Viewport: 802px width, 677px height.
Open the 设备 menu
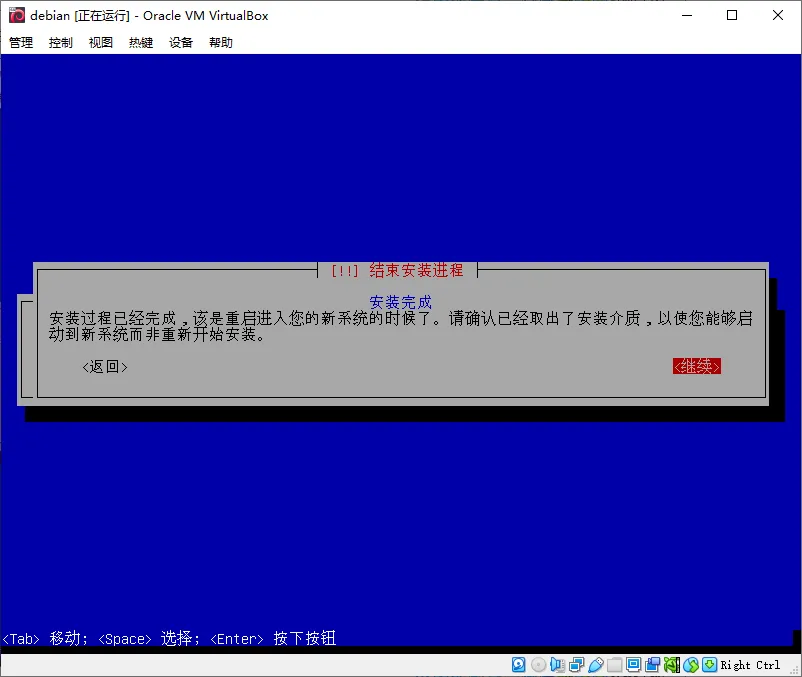point(181,42)
